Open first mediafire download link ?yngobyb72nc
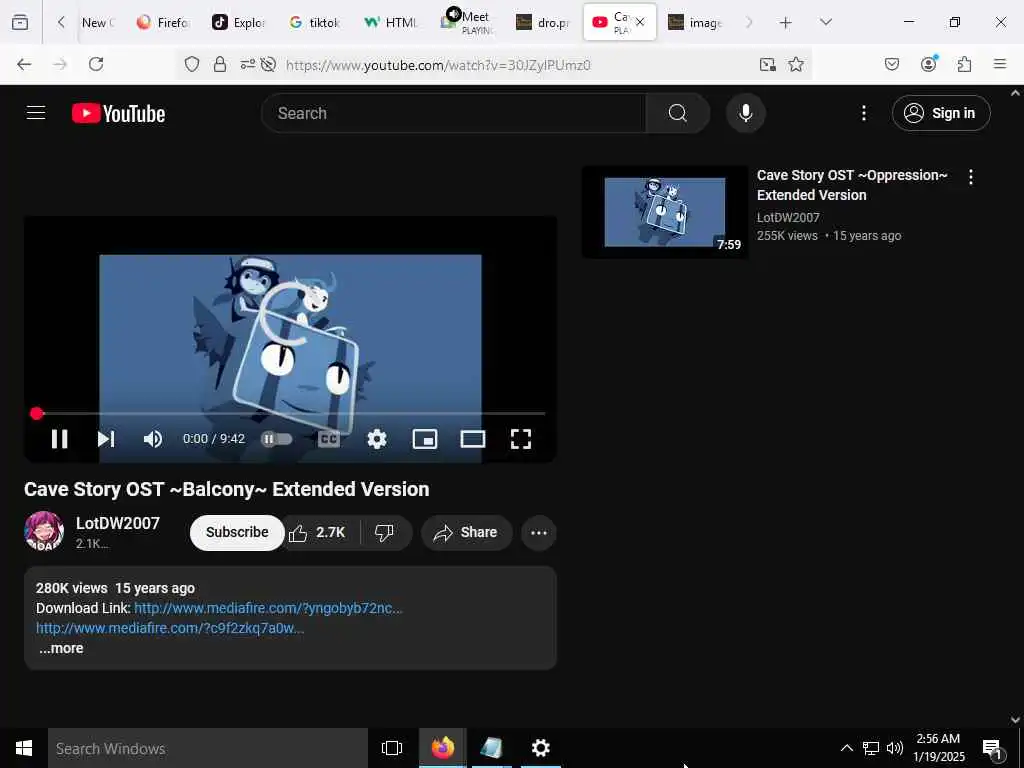Viewport: 1024px width, 768px height. (268, 608)
